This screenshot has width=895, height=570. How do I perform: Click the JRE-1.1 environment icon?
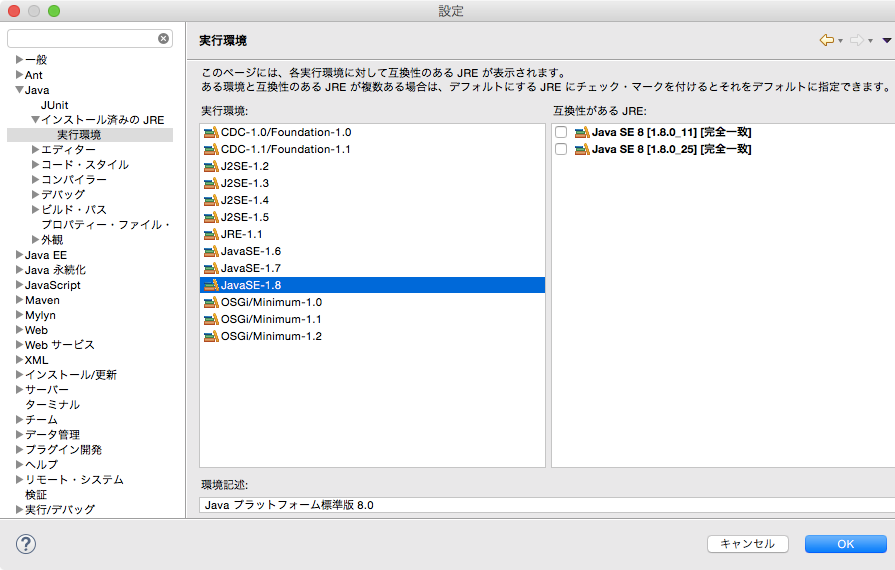tap(211, 235)
